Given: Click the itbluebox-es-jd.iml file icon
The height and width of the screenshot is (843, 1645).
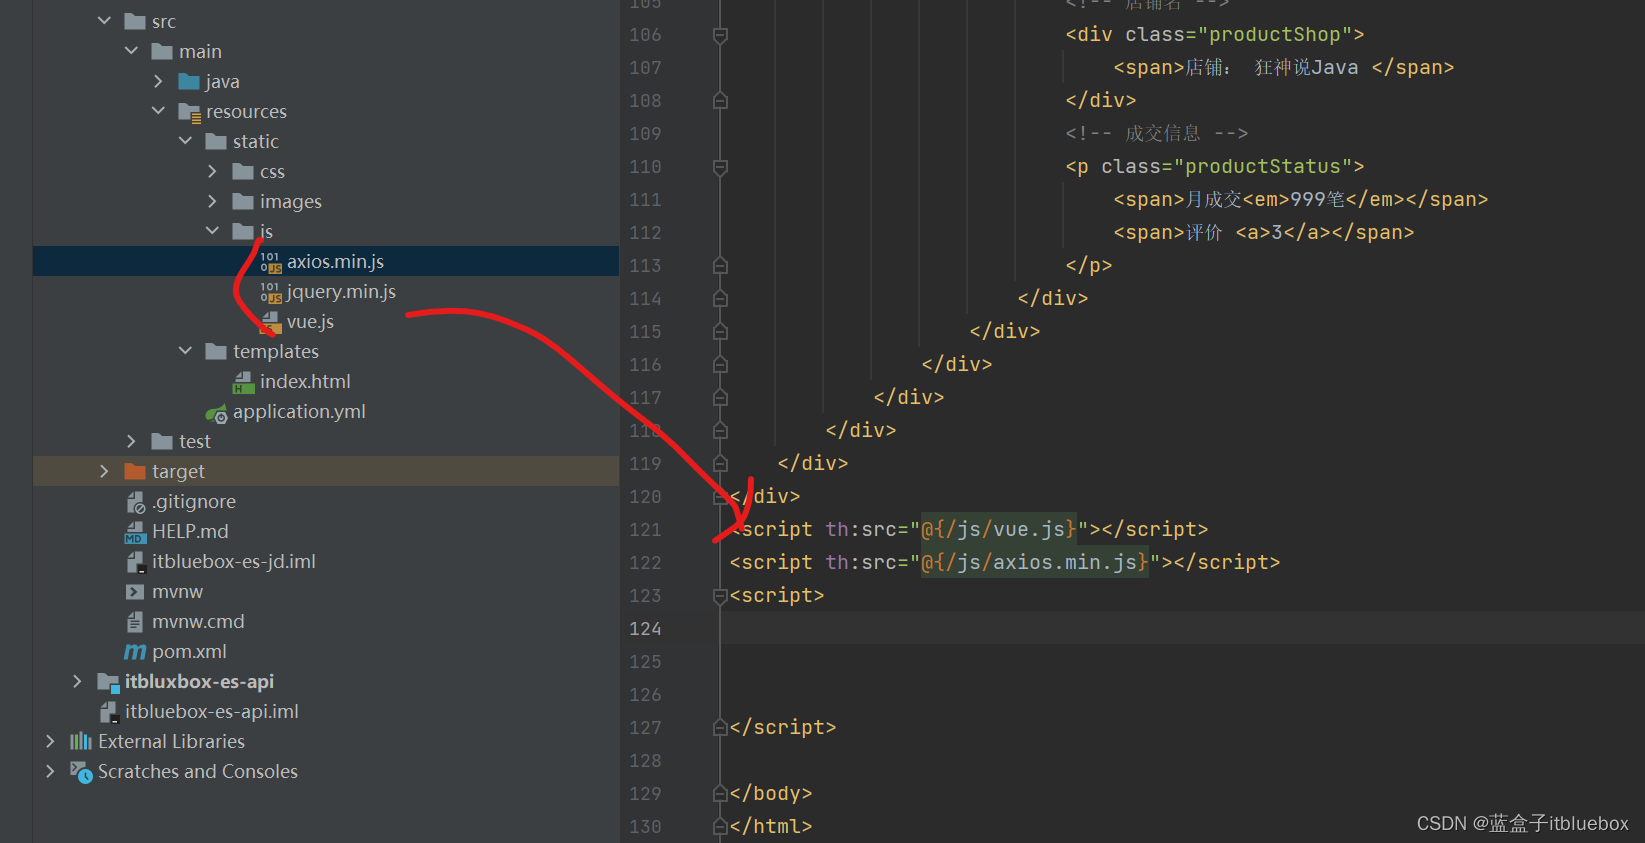Looking at the screenshot, I should tap(135, 562).
